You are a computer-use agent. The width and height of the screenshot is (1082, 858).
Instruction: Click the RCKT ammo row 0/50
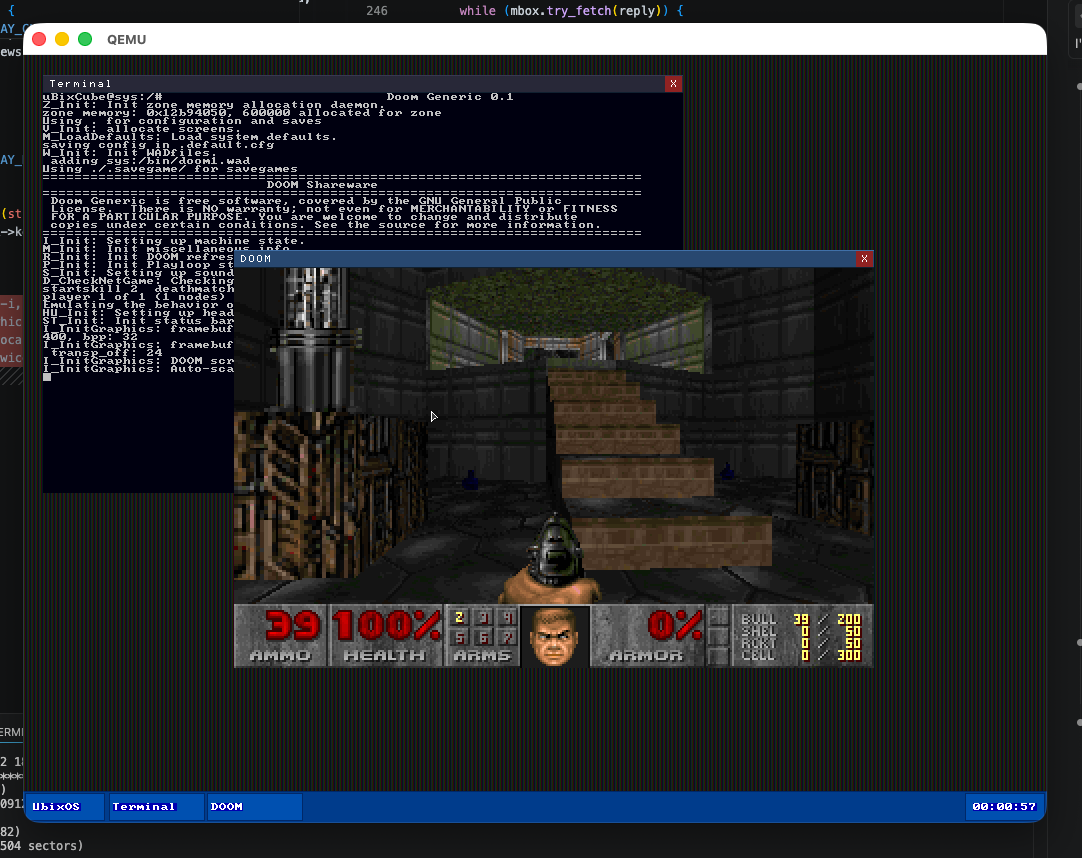click(800, 643)
